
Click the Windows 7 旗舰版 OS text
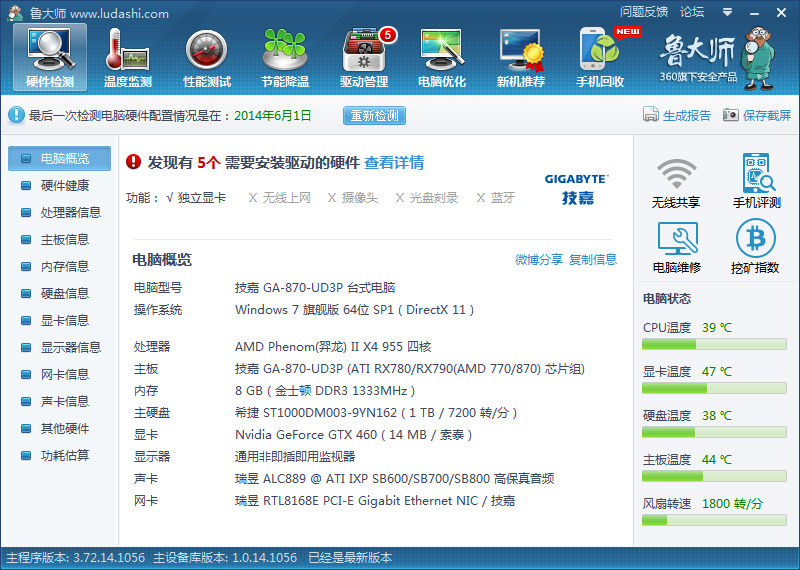point(355,310)
